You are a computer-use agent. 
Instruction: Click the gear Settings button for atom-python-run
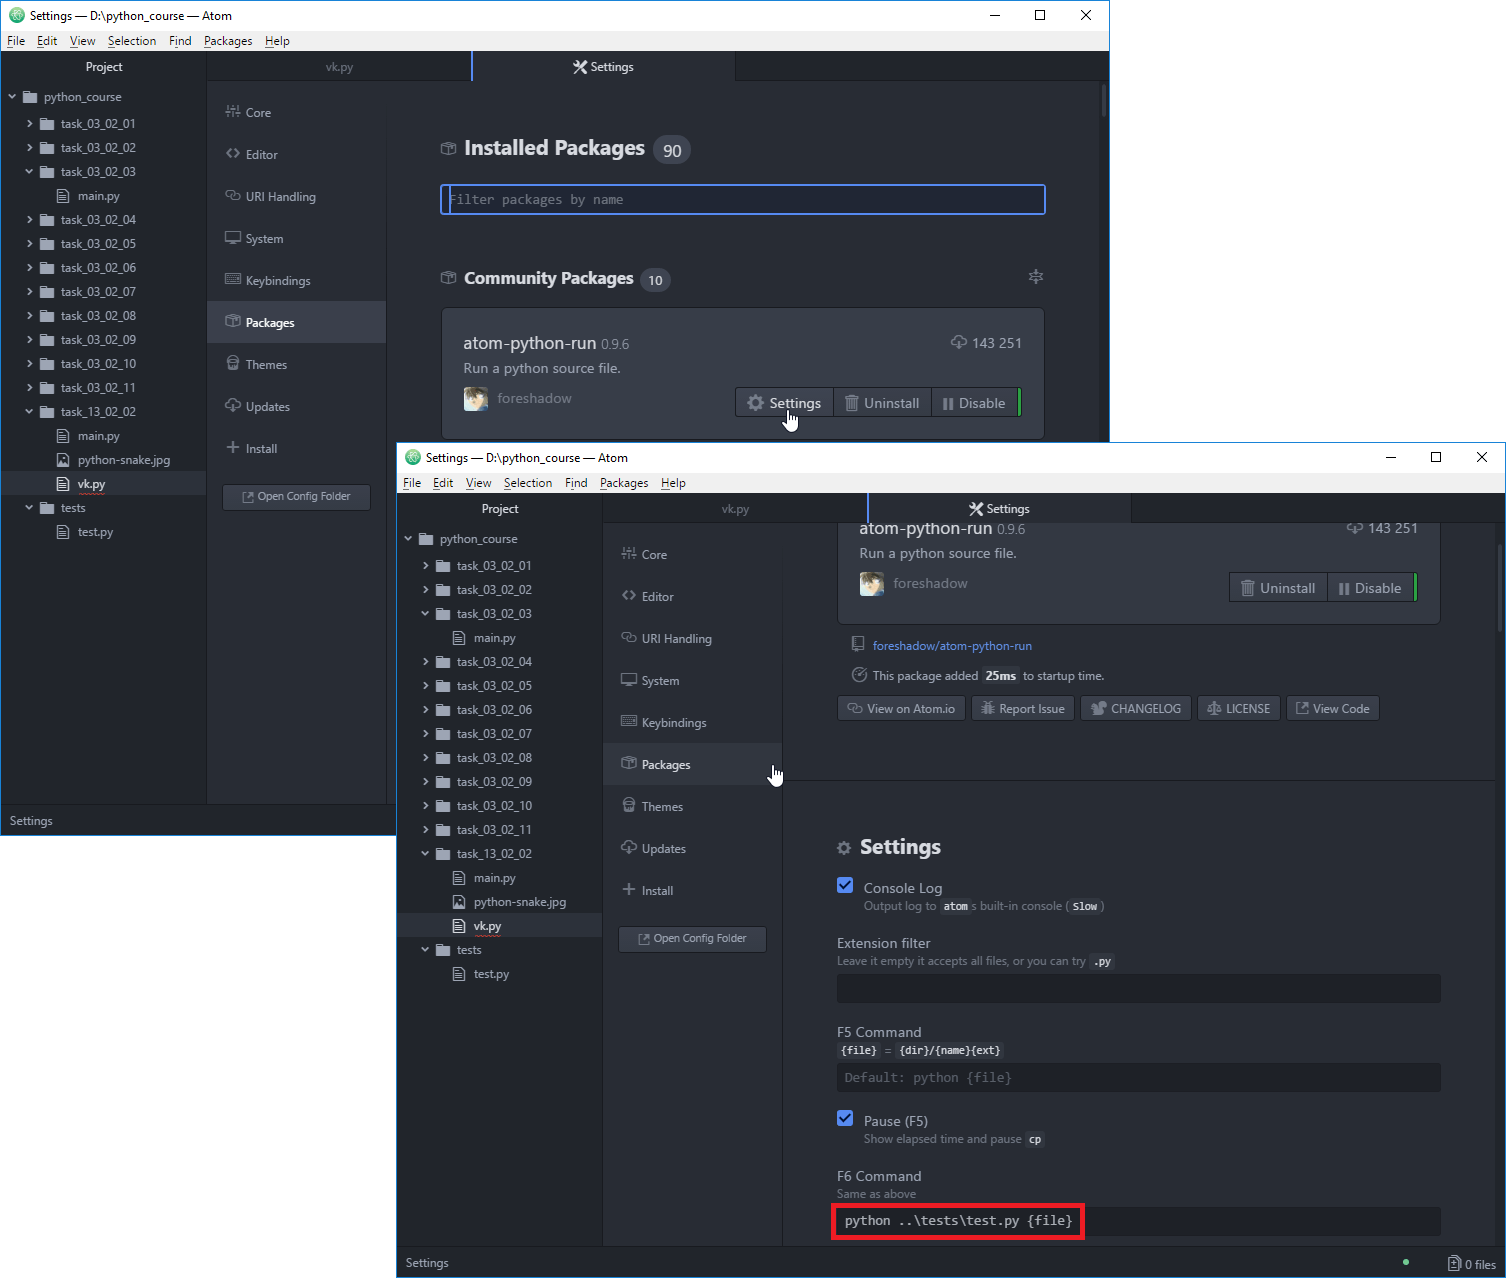click(x=784, y=403)
